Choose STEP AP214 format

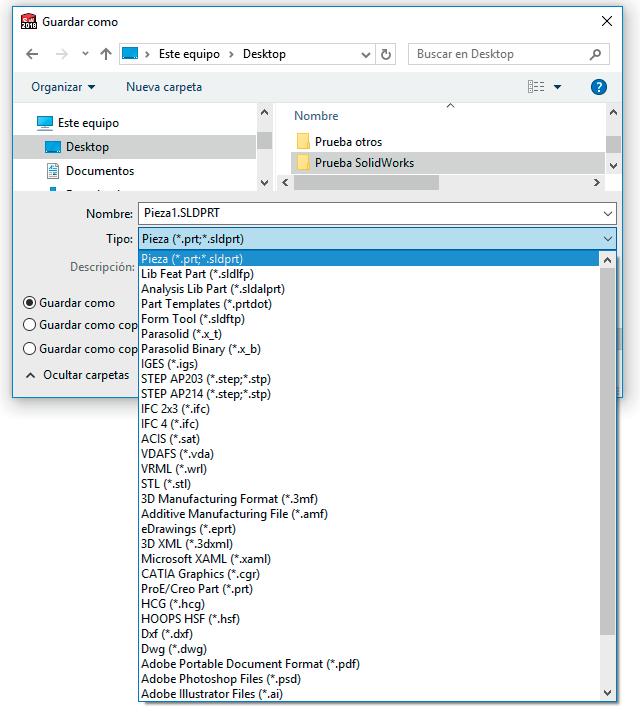369,394
